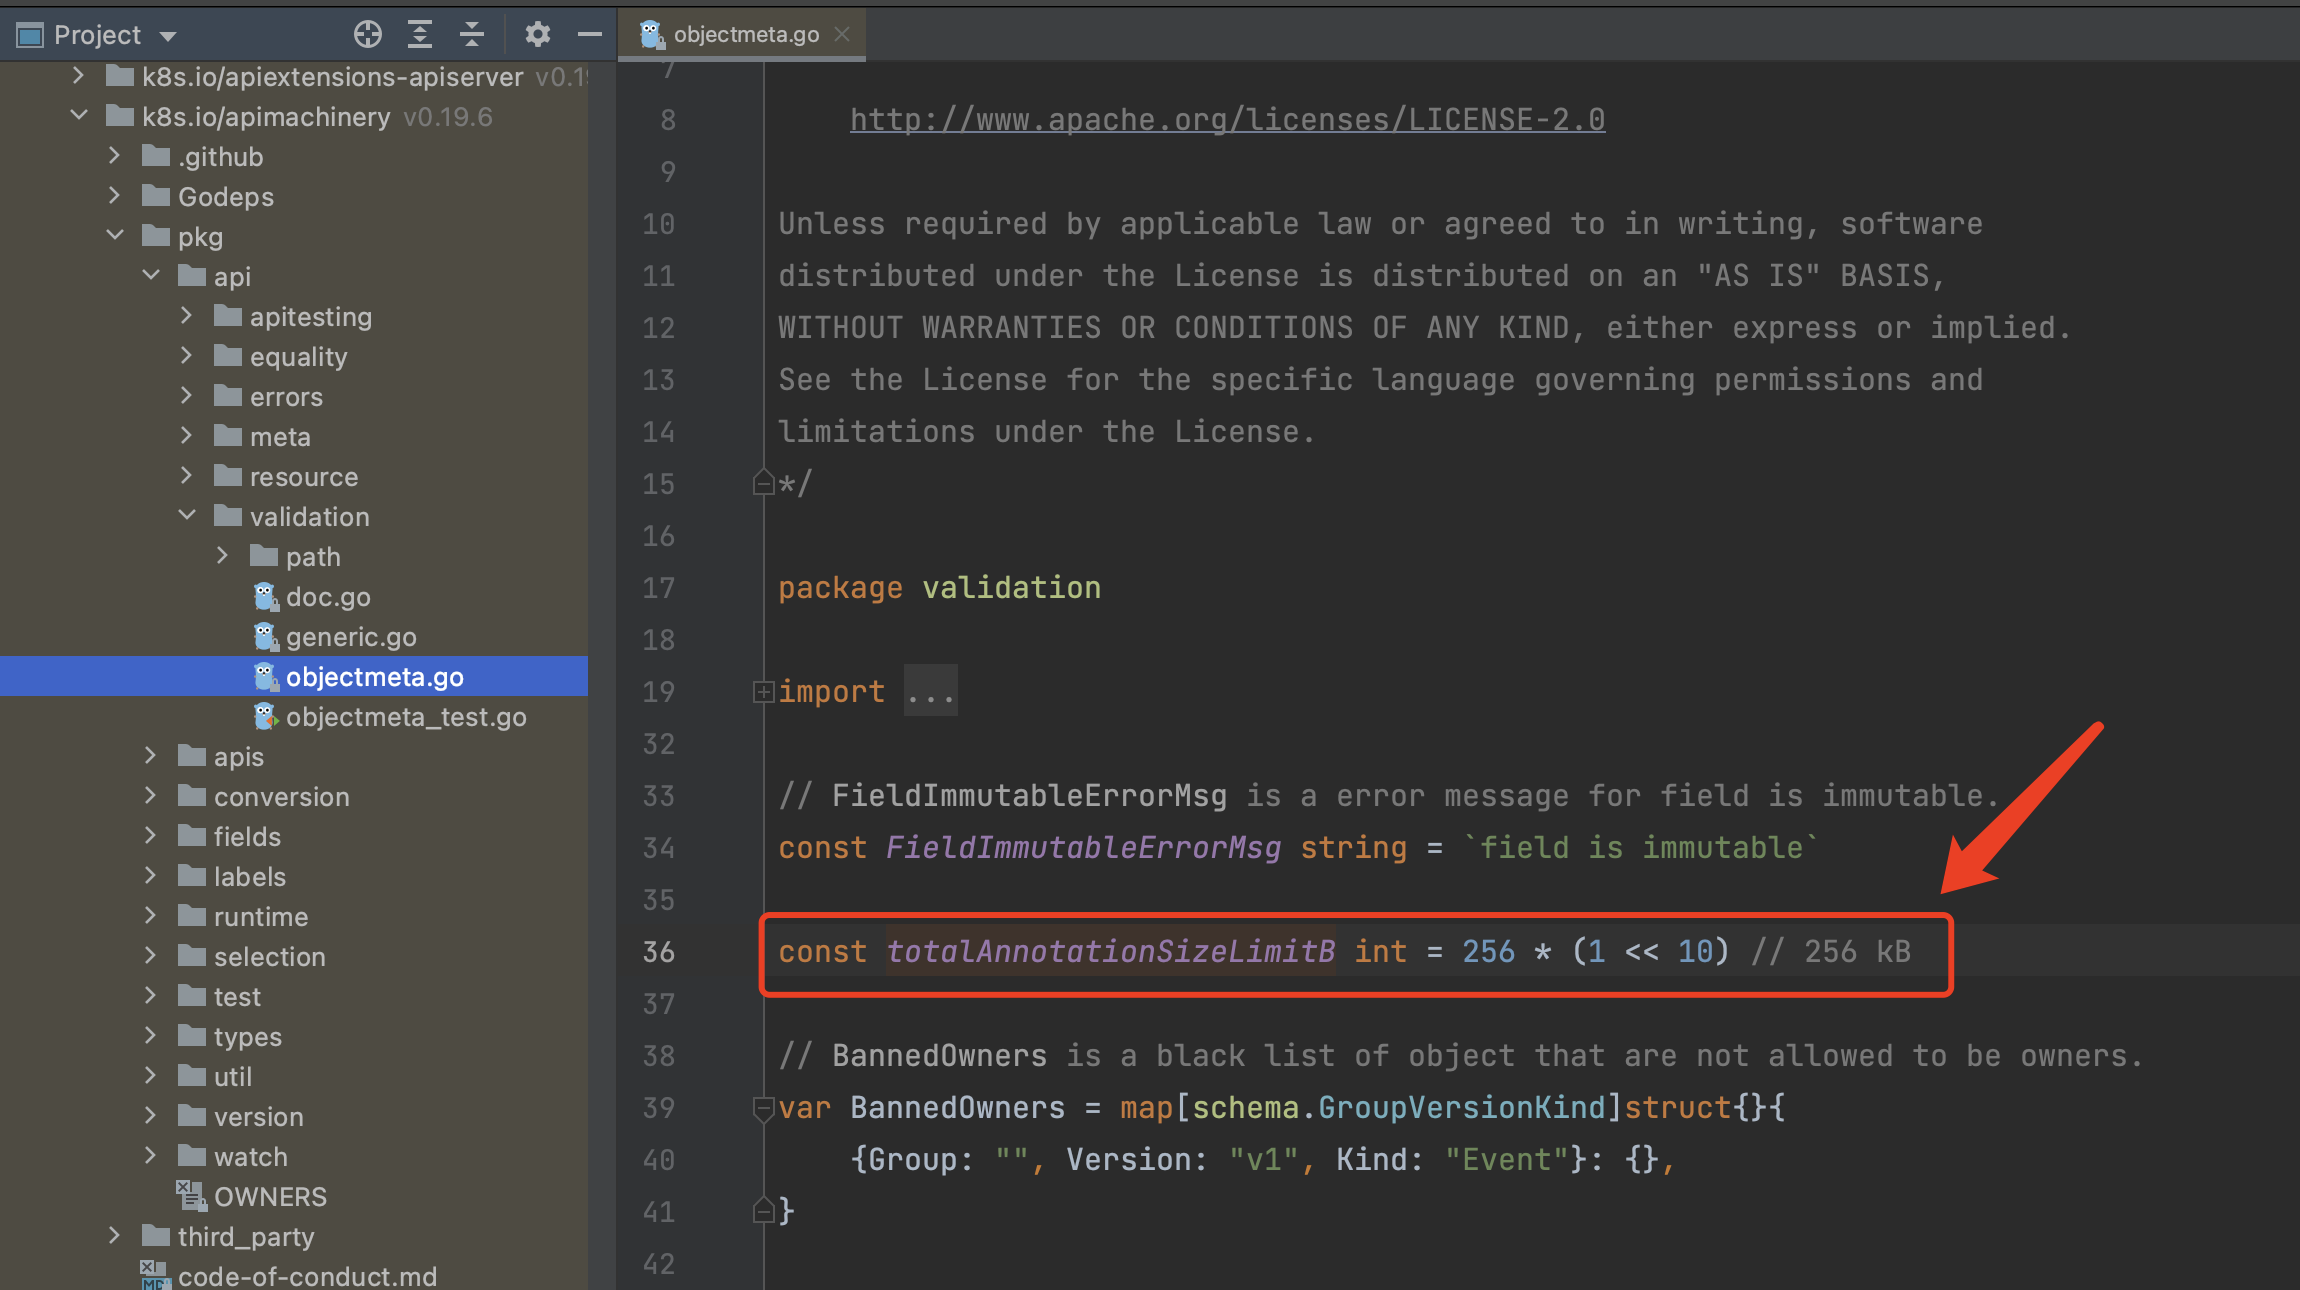
Task: Expand the path folder
Action: [x=223, y=556]
